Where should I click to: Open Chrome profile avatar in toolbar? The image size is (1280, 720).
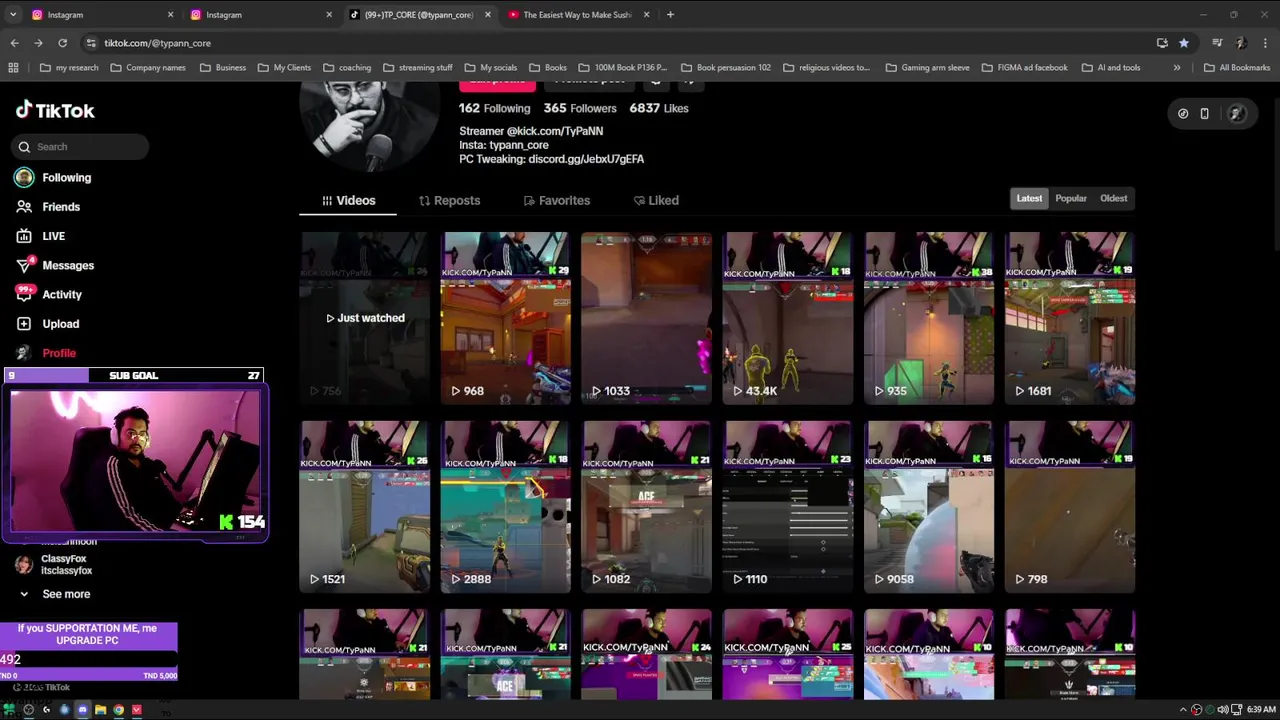click(1241, 43)
